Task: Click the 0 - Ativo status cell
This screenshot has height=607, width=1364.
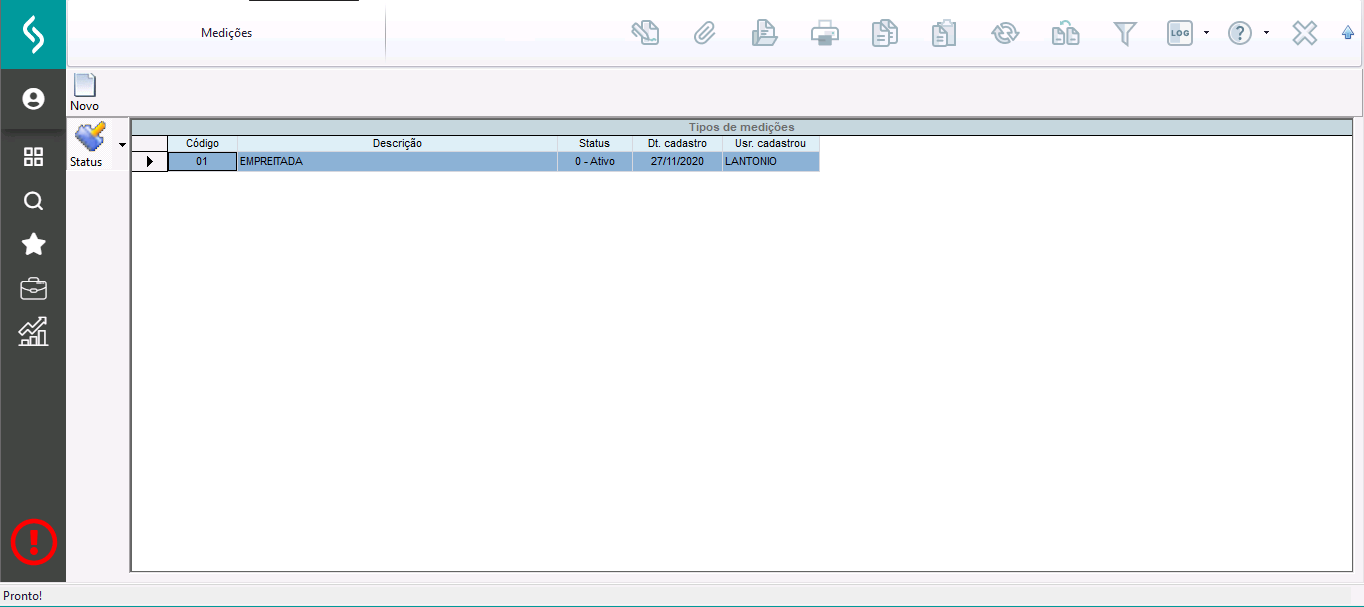Action: coord(594,161)
